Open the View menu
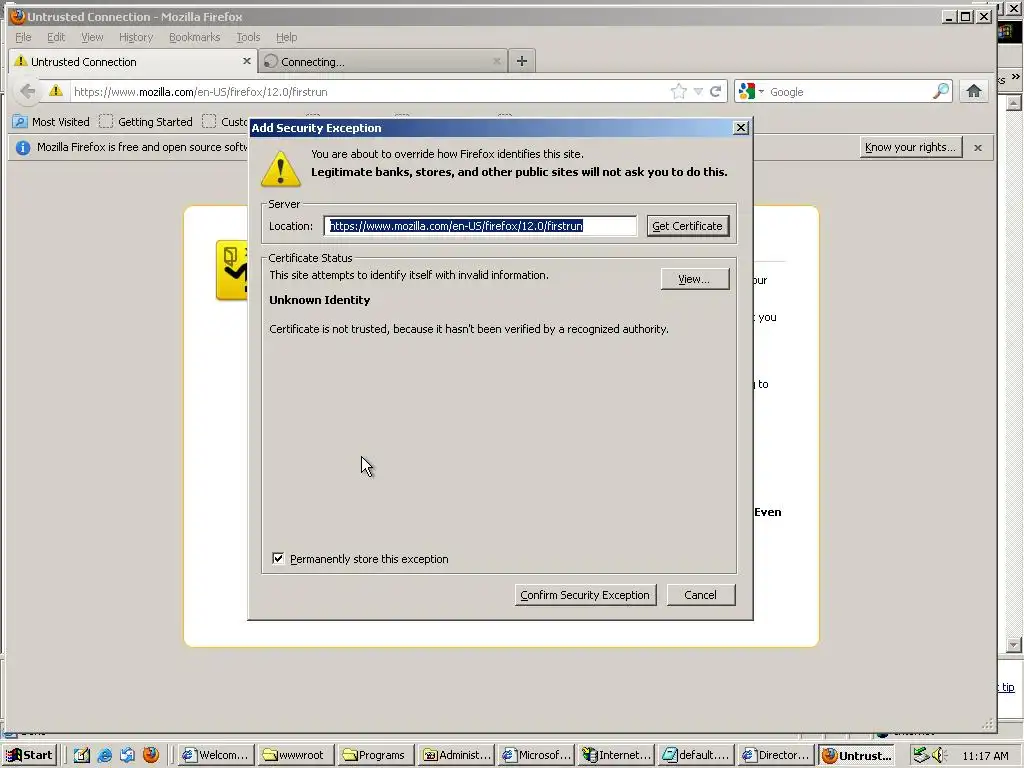Viewport: 1024px width, 768px height. pos(92,37)
